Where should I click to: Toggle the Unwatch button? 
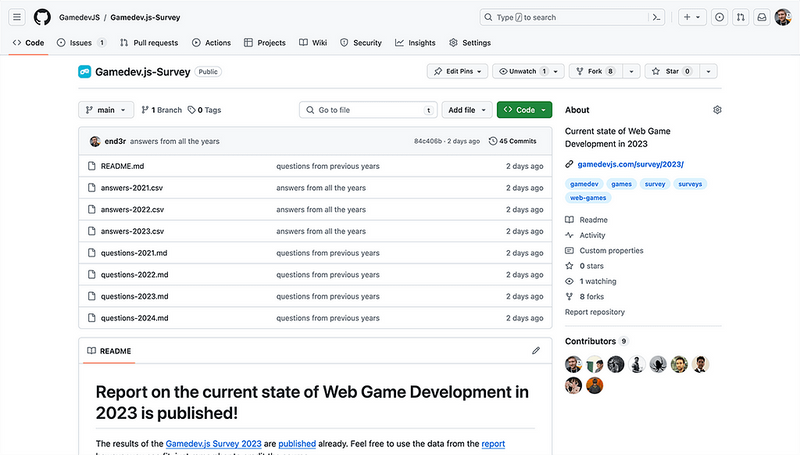click(521, 71)
